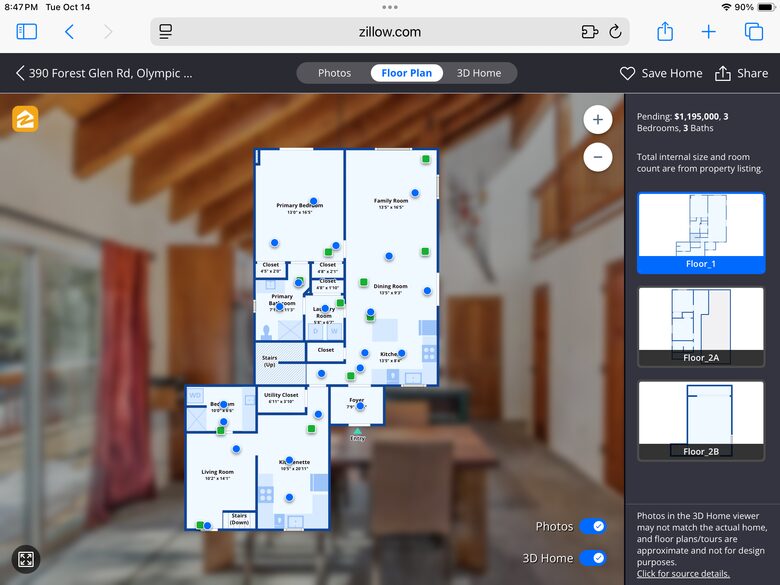Zoom out of the floor plan

pos(597,157)
